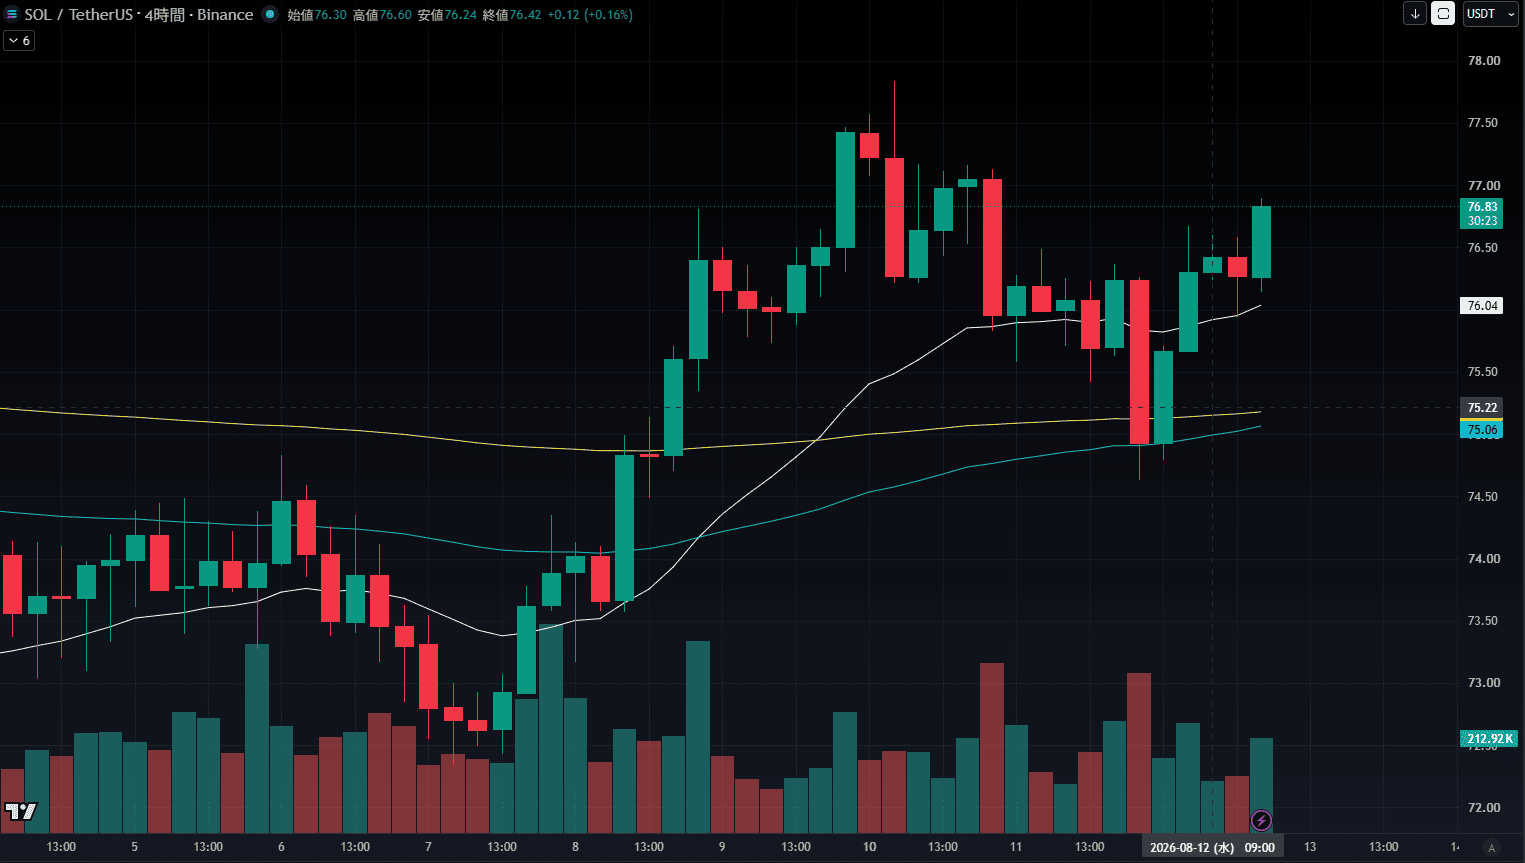The width and height of the screenshot is (1525, 863).
Task: Click the 安値 76.24 low value
Action: pos(447,15)
